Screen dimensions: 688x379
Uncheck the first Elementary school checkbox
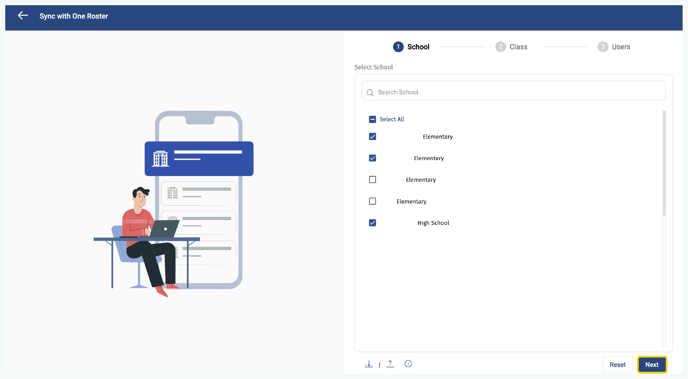(x=373, y=136)
